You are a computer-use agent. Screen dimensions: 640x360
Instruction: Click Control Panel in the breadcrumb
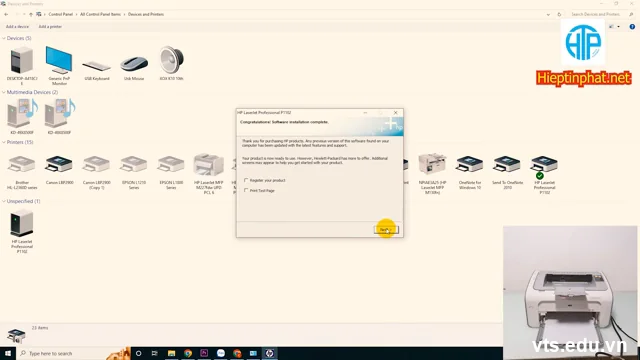tap(60, 14)
